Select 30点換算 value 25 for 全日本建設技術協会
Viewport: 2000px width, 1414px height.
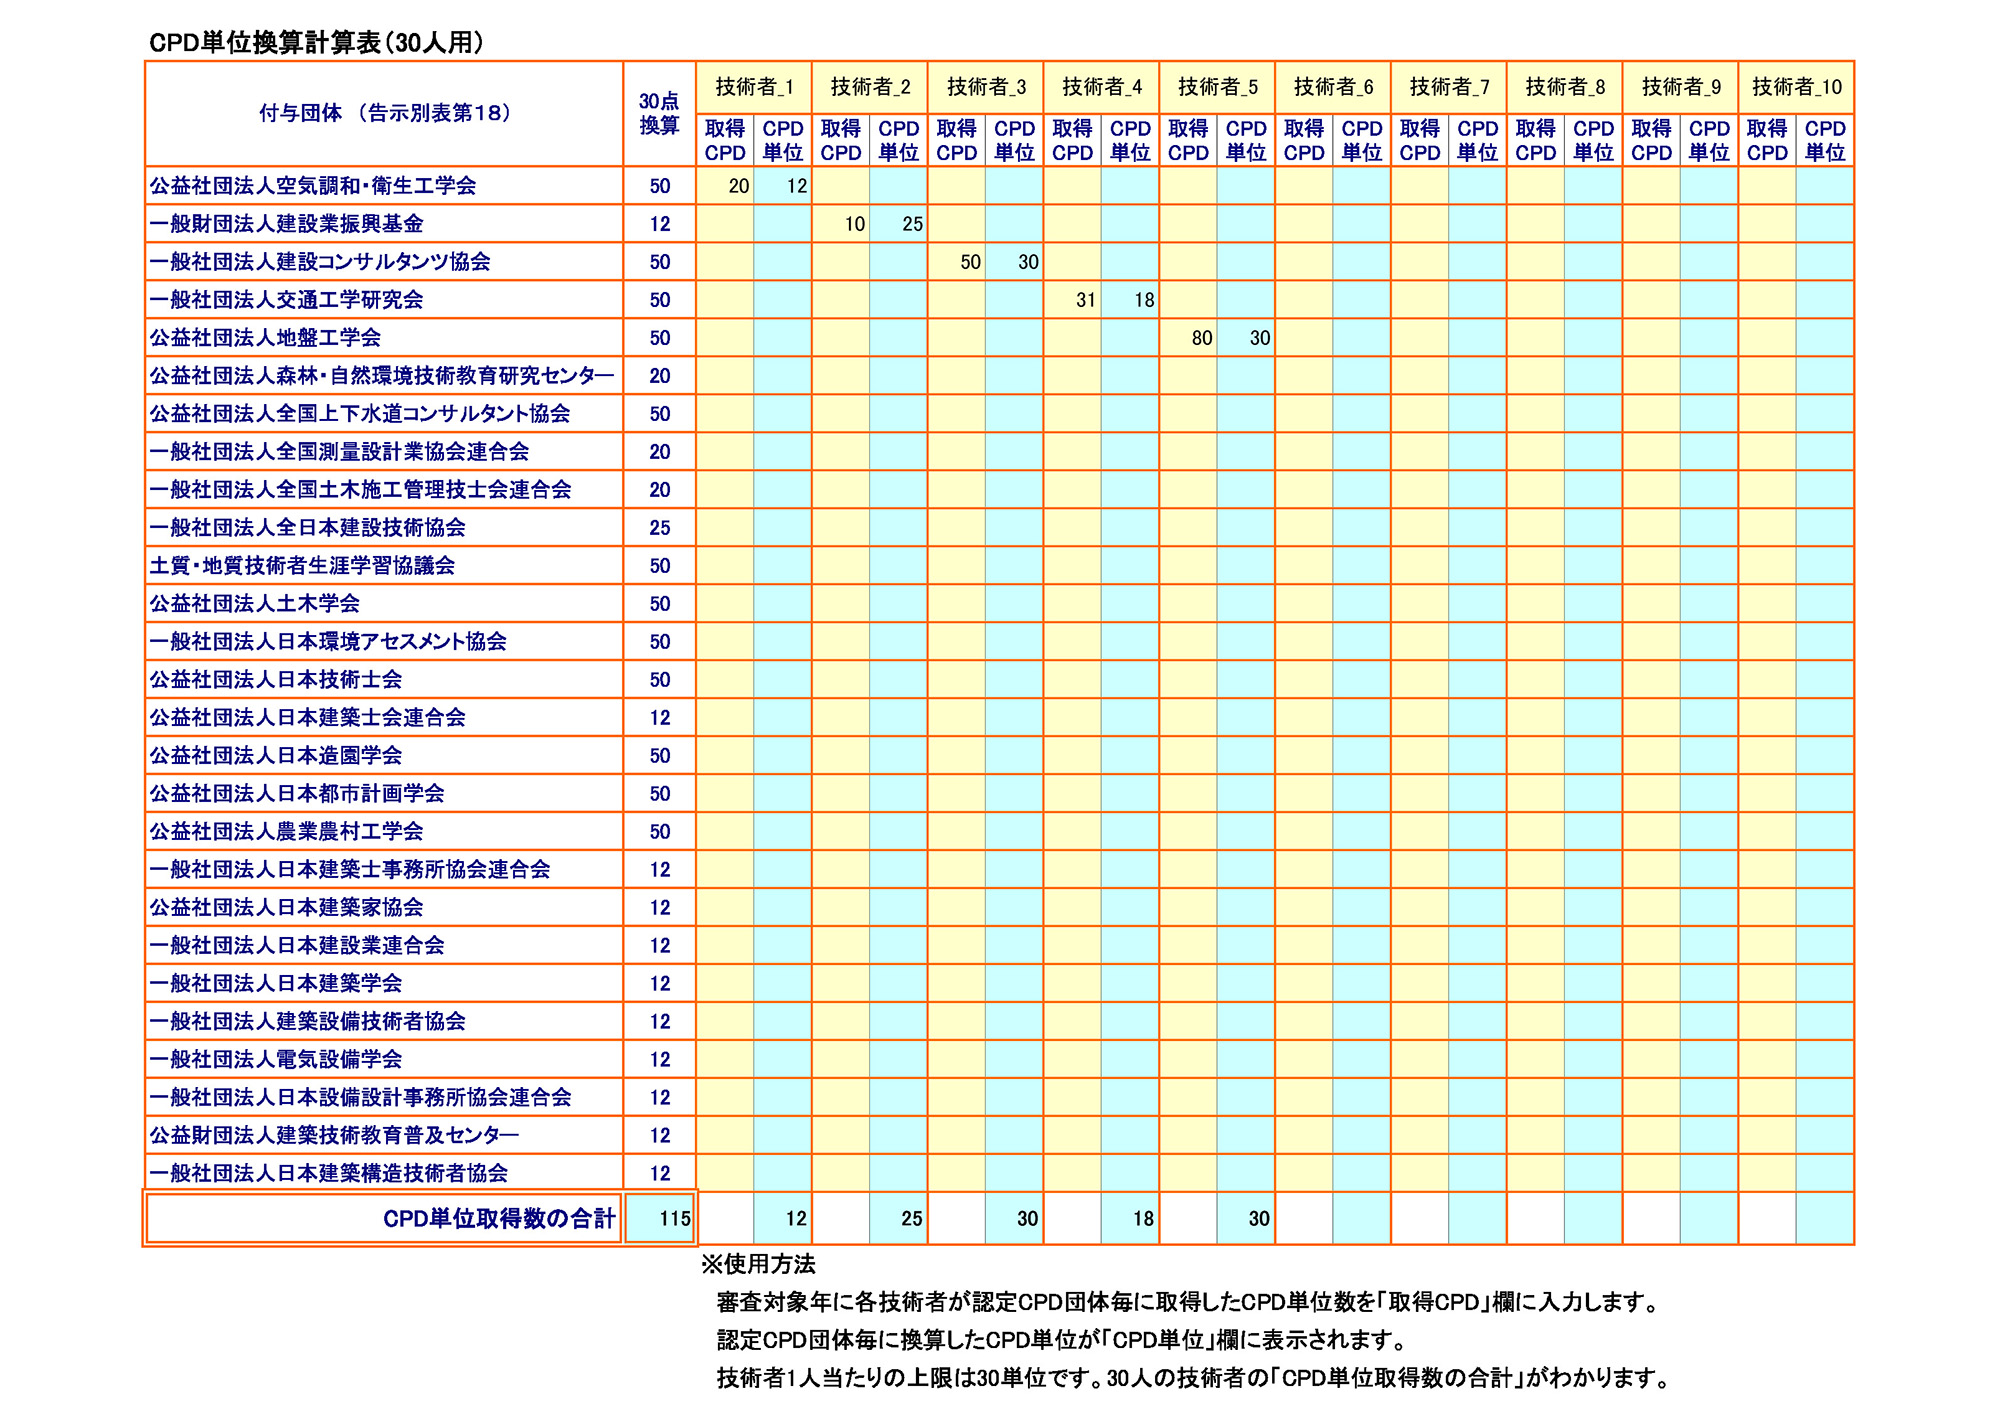(x=659, y=528)
